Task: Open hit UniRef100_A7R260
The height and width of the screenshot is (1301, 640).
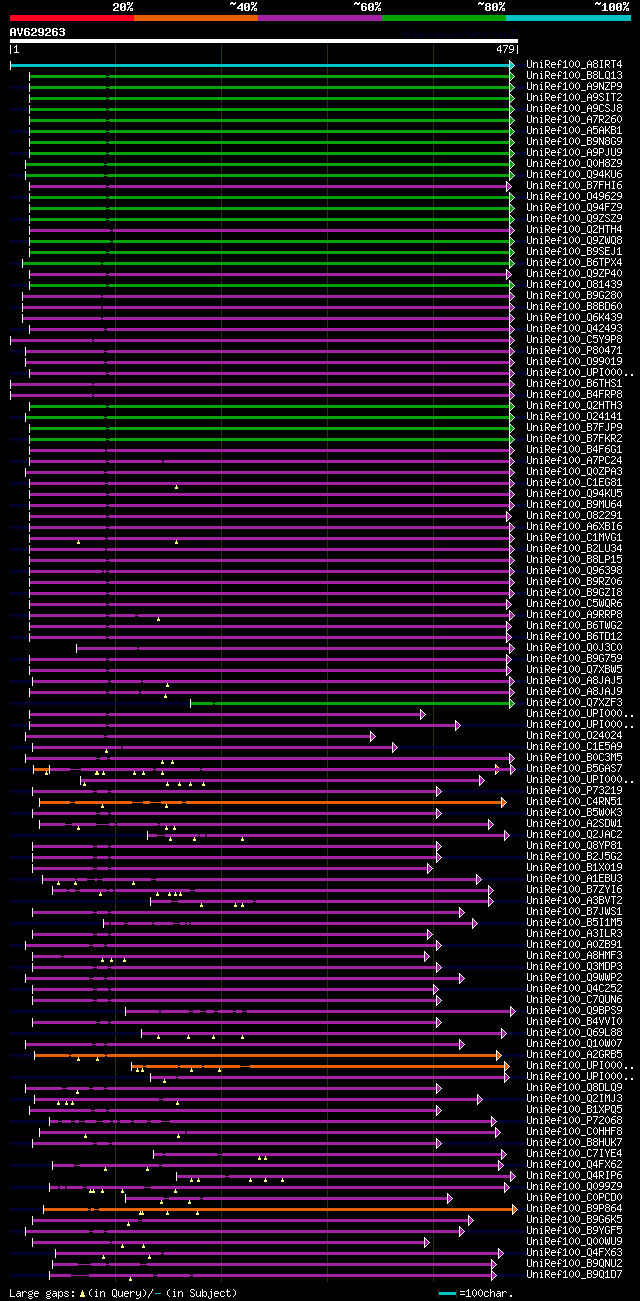Action: coord(574,119)
